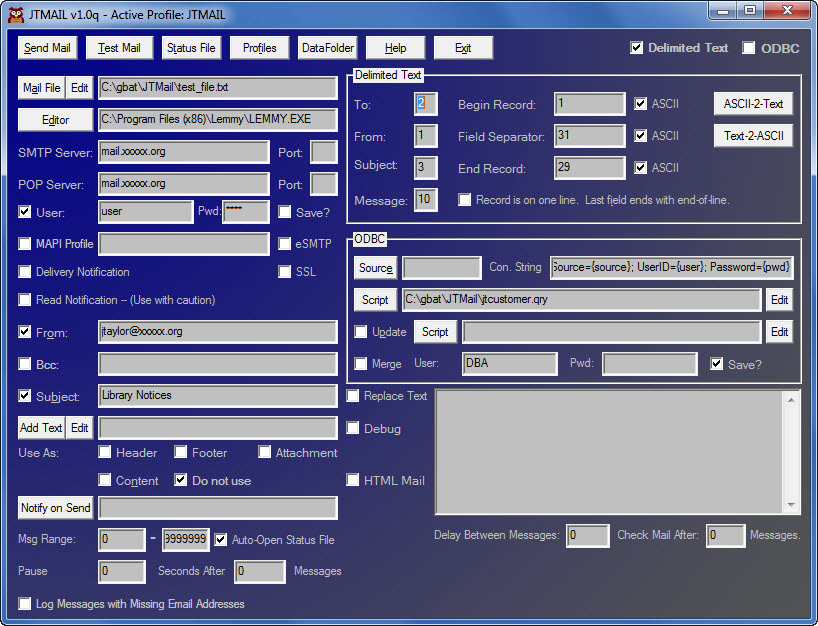Enable the Debug checkbox

point(353,428)
